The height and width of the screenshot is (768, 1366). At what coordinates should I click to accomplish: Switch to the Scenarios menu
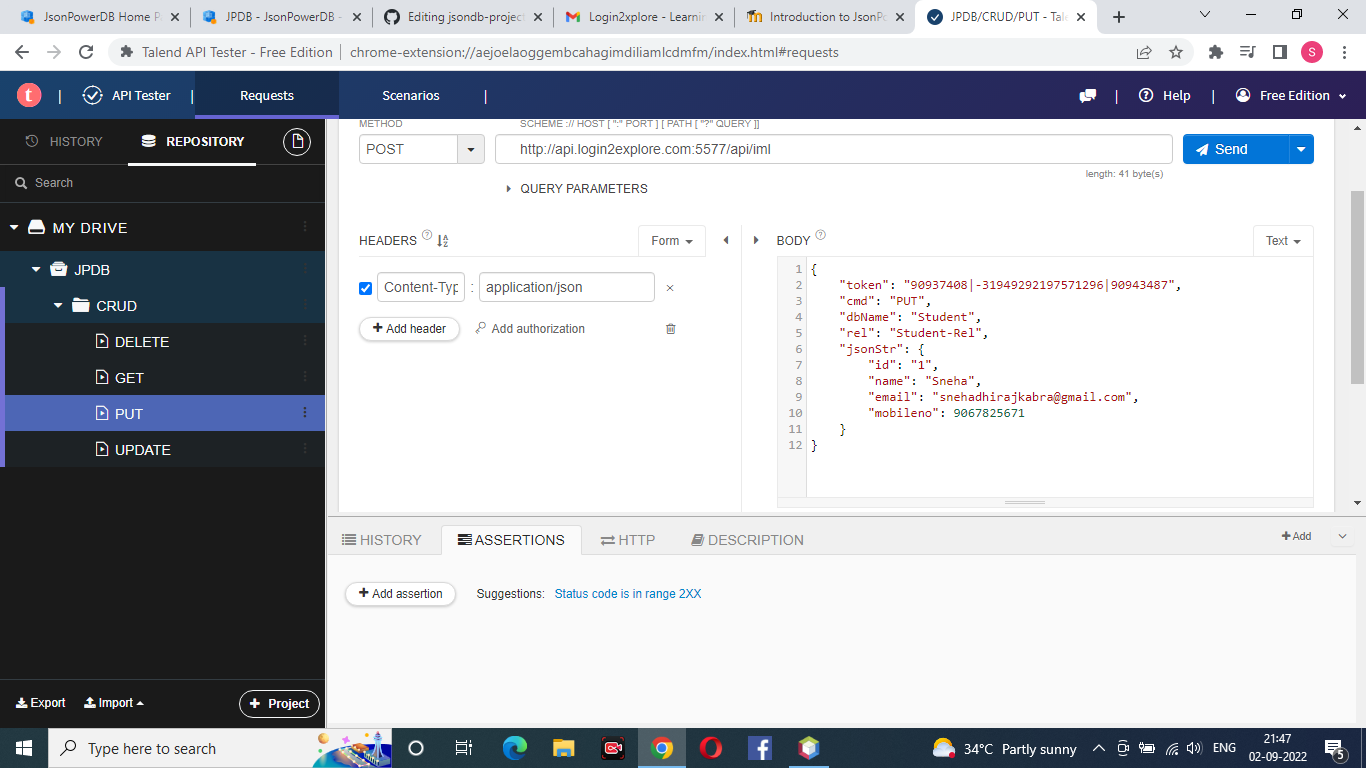(x=410, y=95)
